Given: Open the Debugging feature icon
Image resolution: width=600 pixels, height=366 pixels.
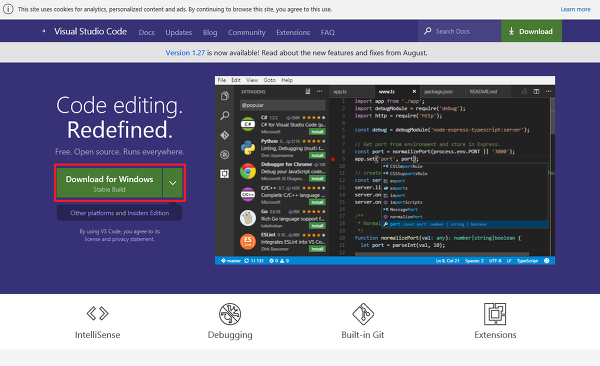Looking at the screenshot, I should coord(230,314).
